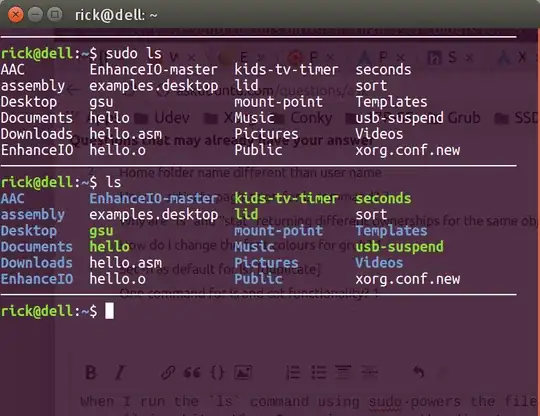
Task: Click the heading icon in background editor toolbar
Action: (343, 372)
